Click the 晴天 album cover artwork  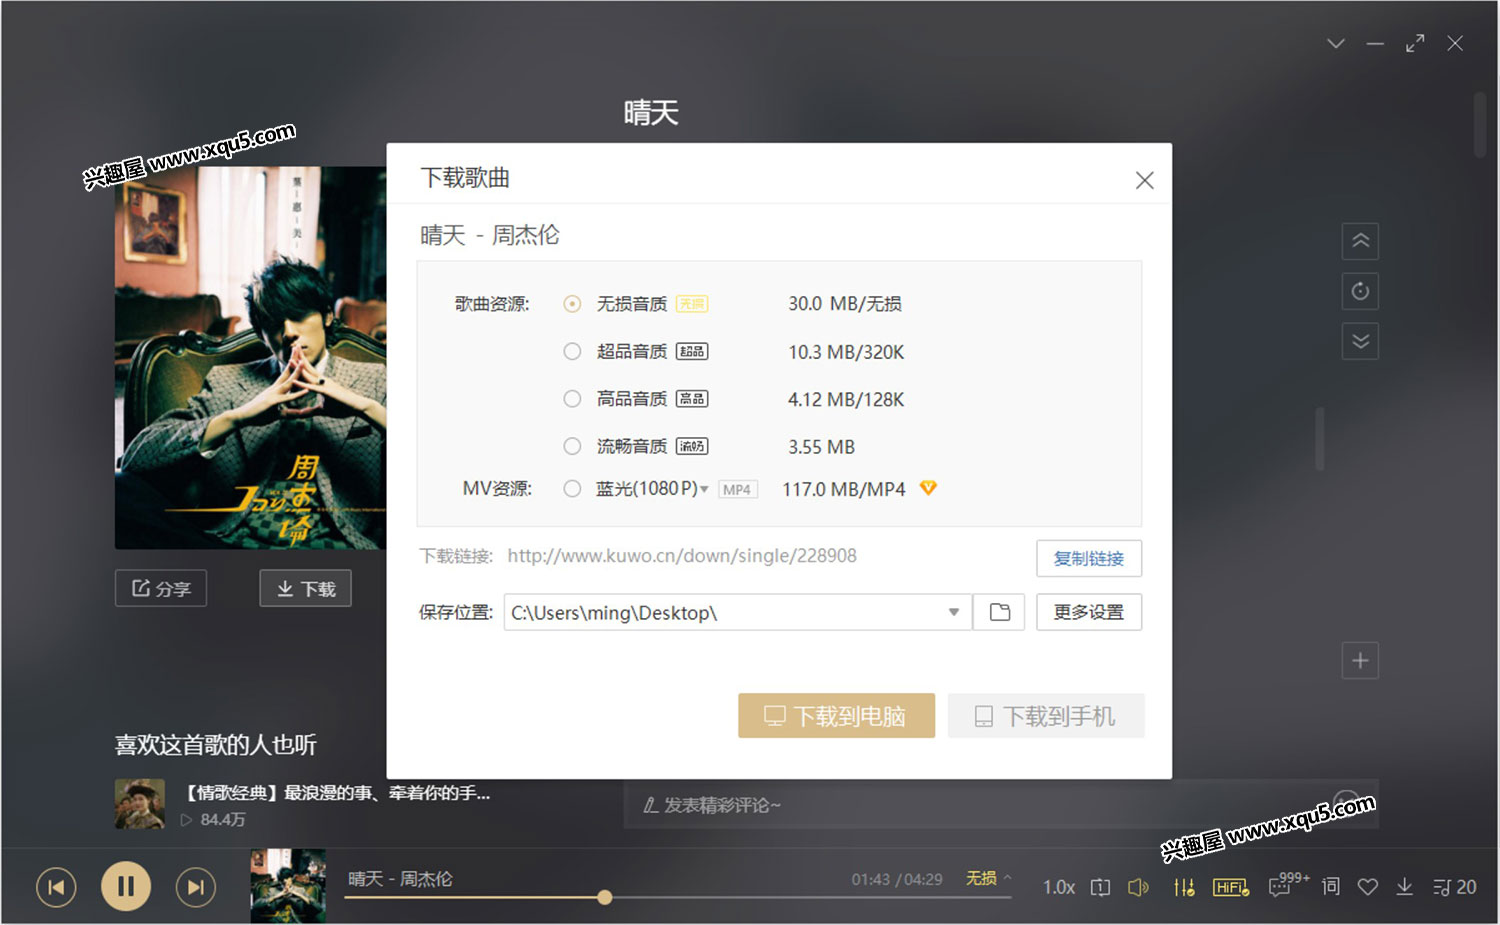250,358
